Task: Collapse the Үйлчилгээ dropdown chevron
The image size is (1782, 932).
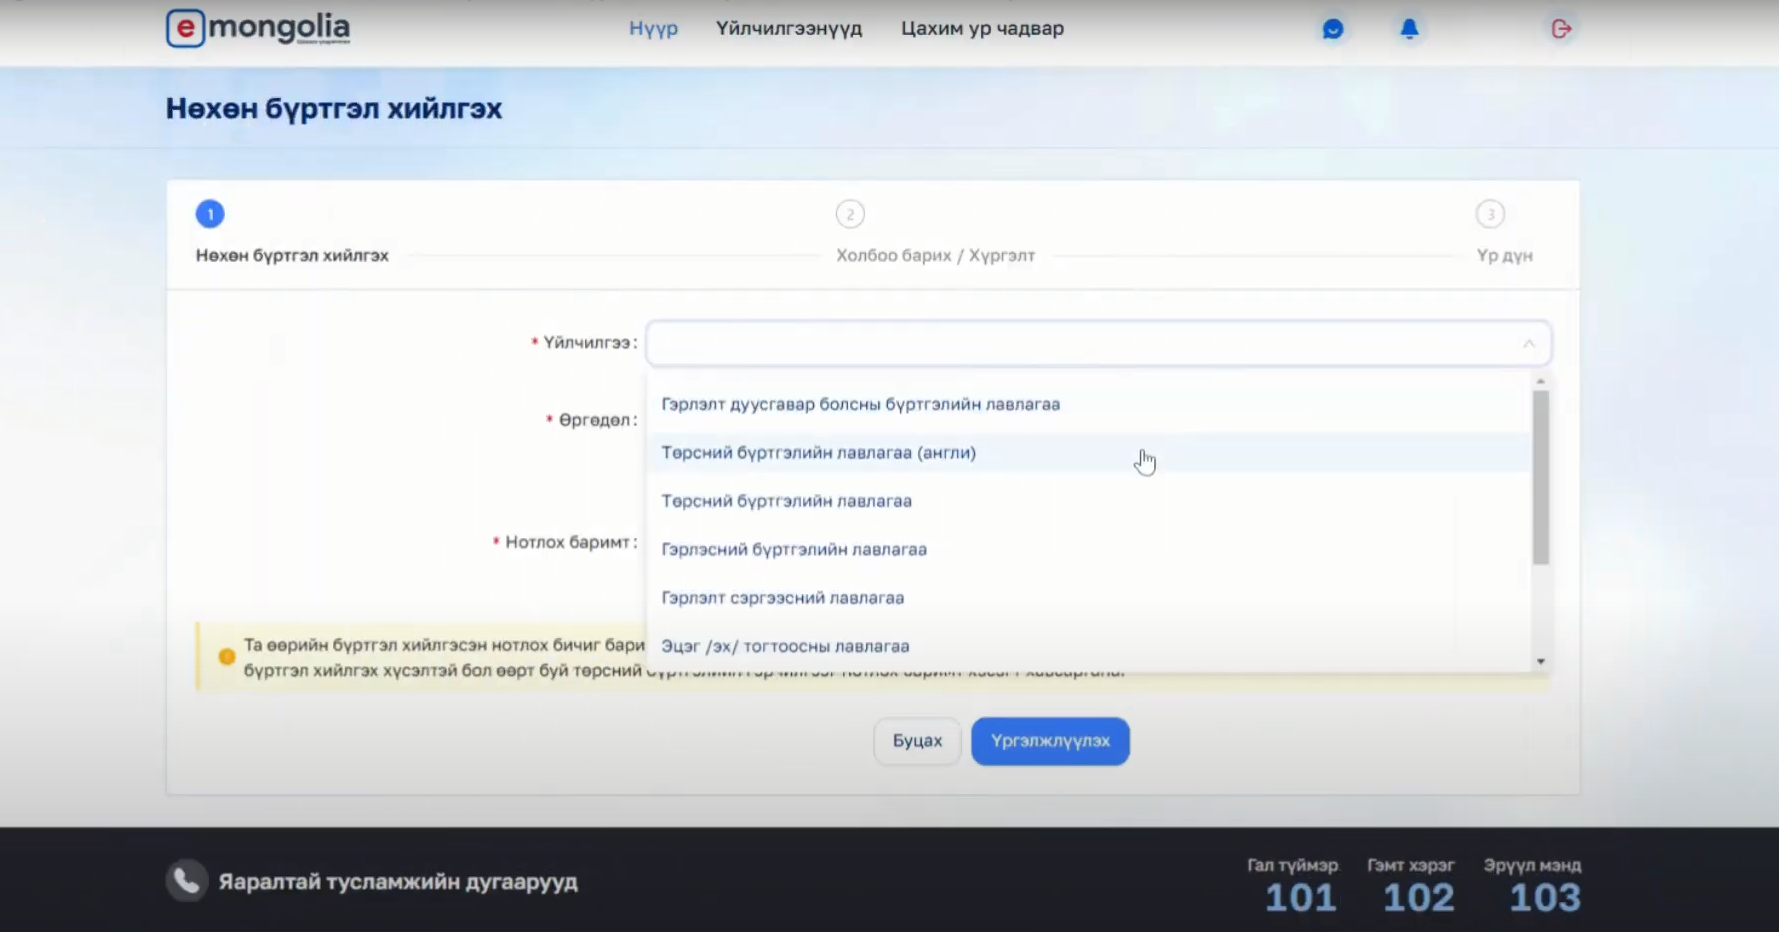Action: 1531,344
